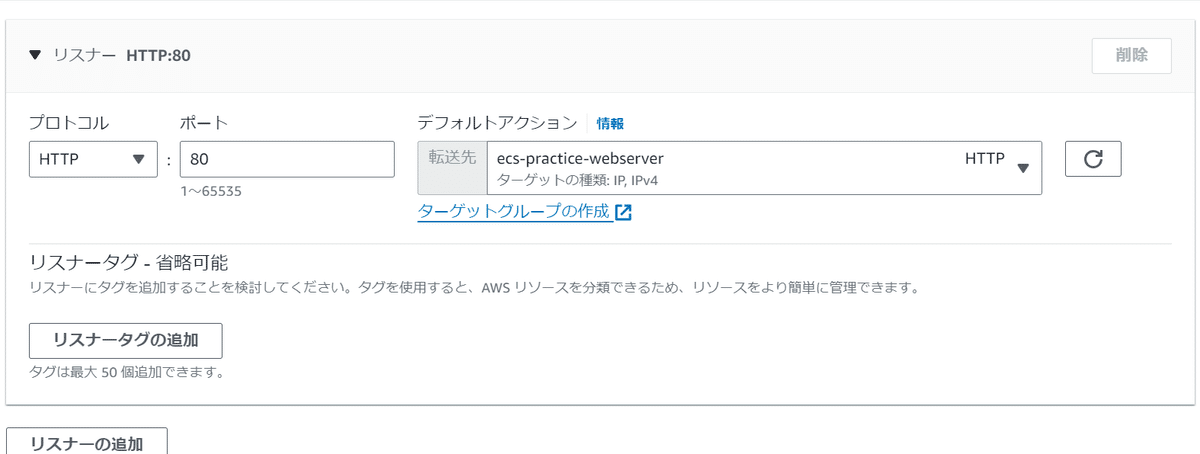Screen dimensions: 1200x454
Task: Click the リスナータグ - 省略可能 heading
Action: coord(129,264)
